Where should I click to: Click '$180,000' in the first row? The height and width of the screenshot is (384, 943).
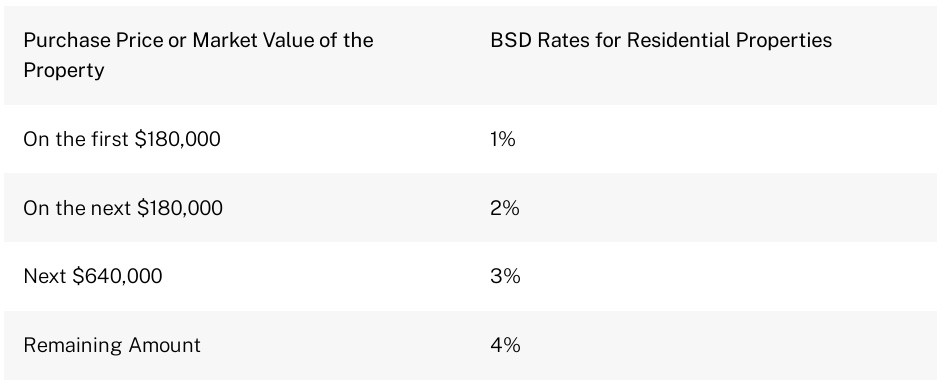click(177, 139)
